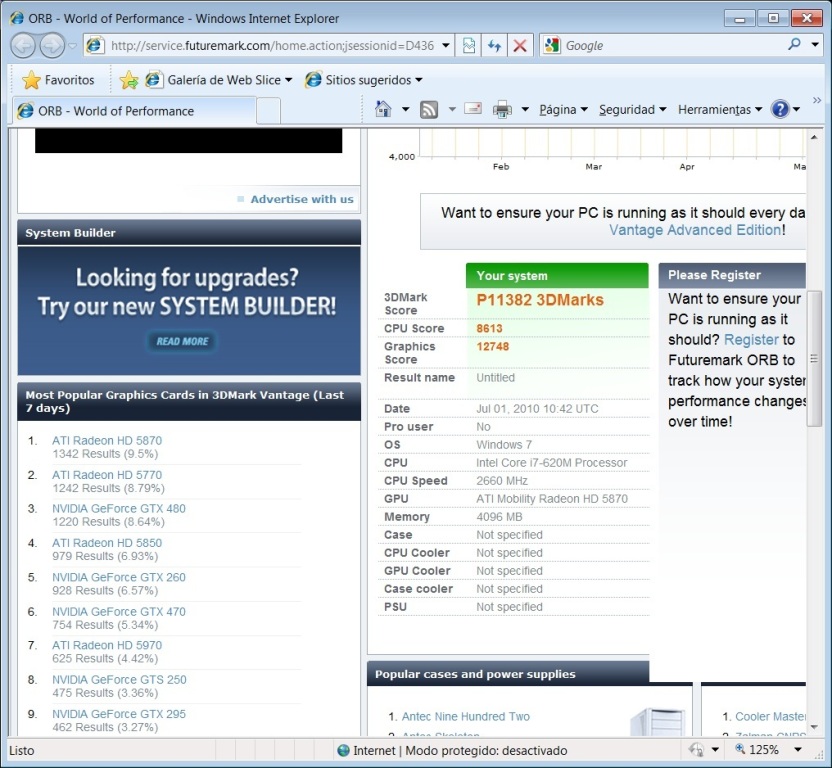Click the search magnifier icon

coord(794,45)
